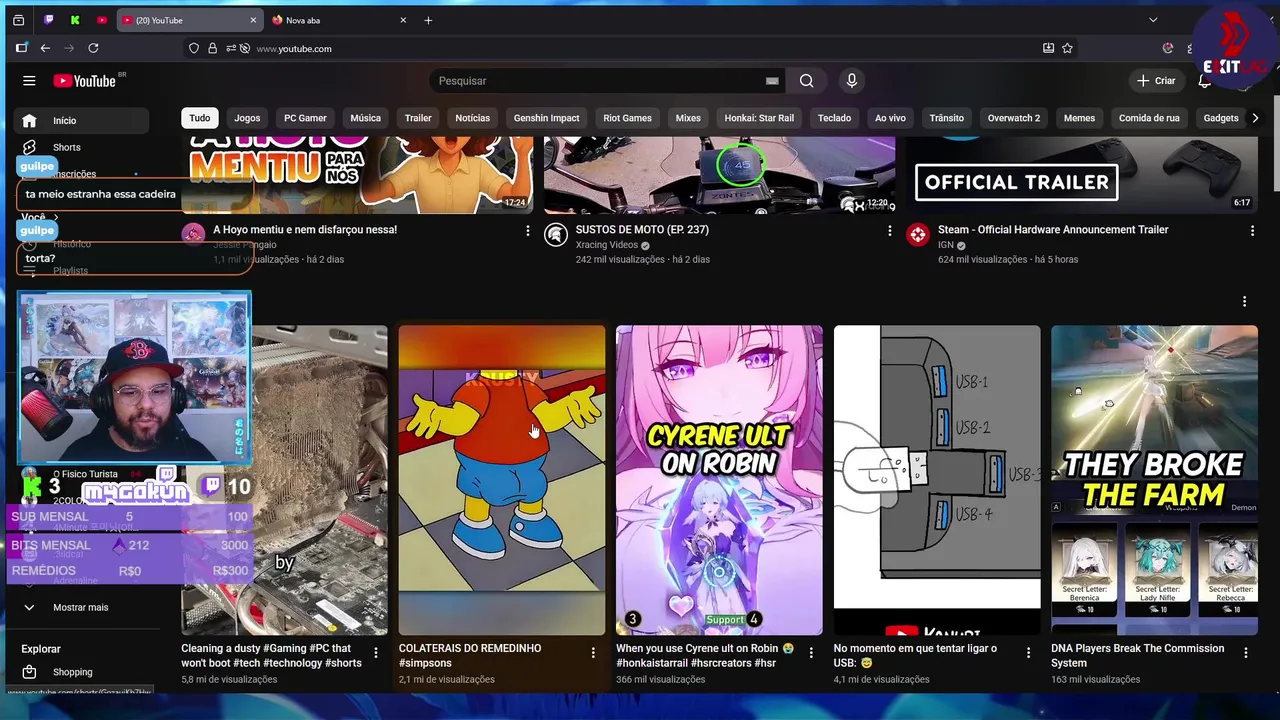Select the Trailer filter chip

click(418, 118)
